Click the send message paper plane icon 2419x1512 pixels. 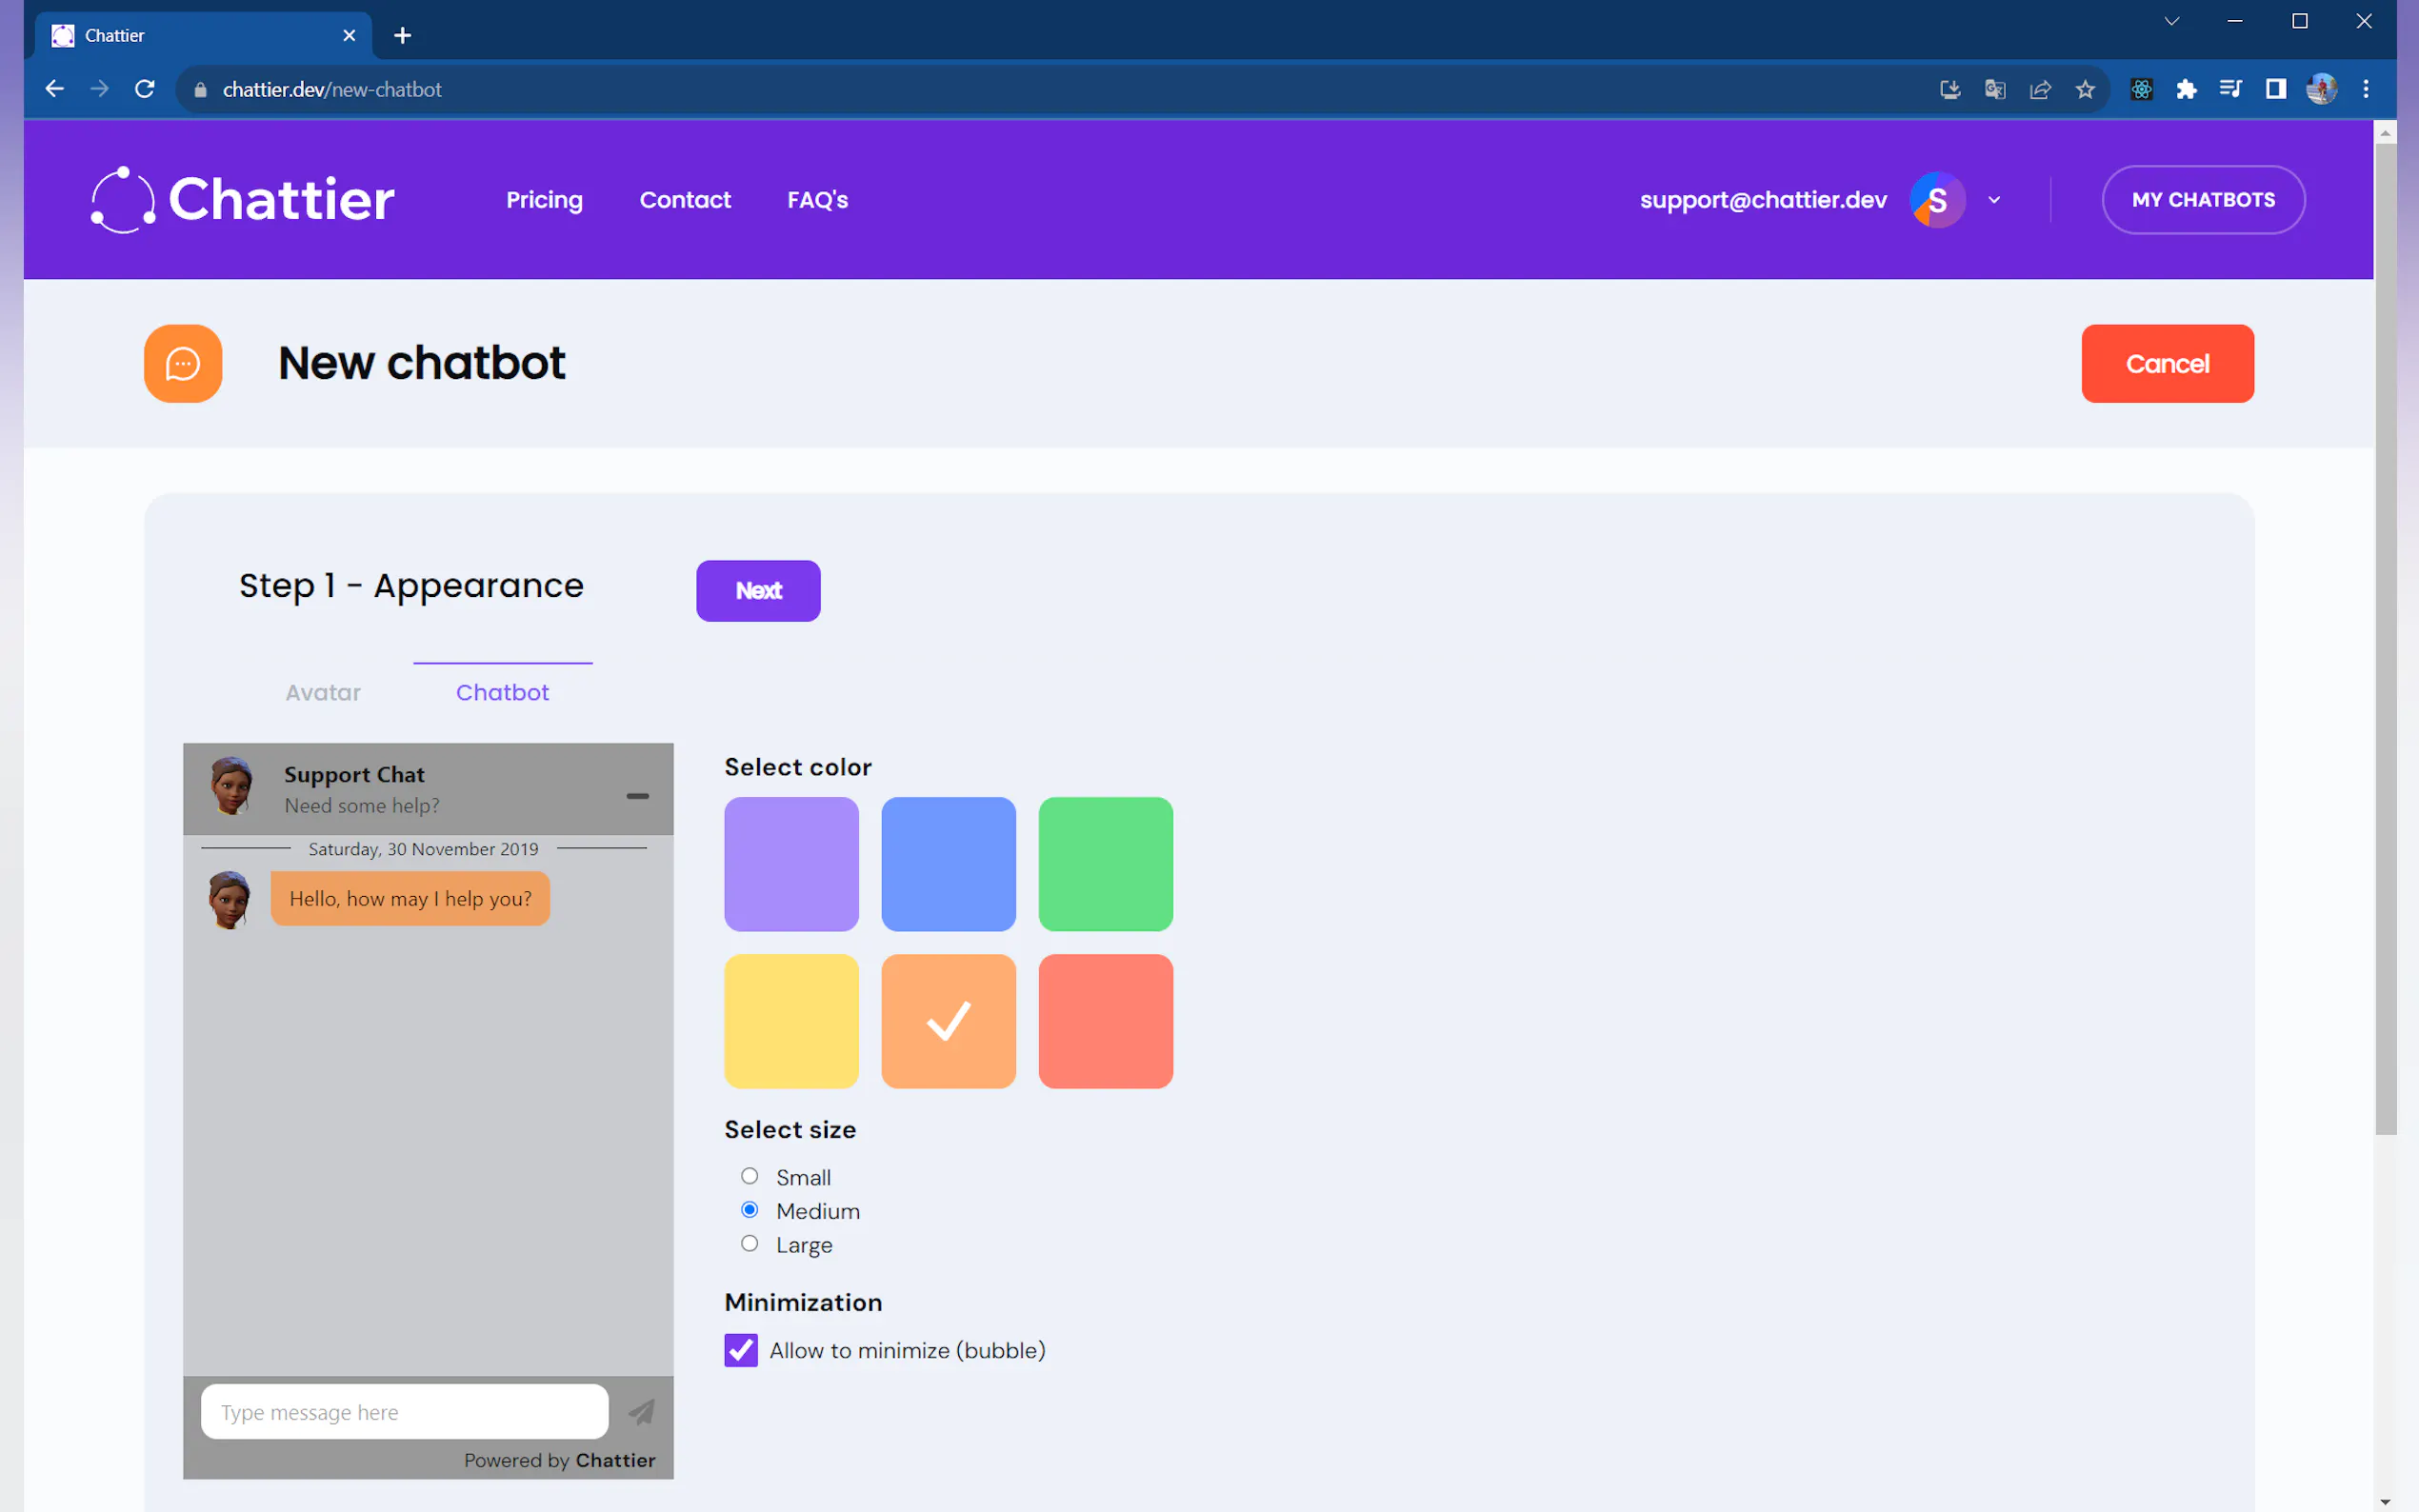[641, 1411]
